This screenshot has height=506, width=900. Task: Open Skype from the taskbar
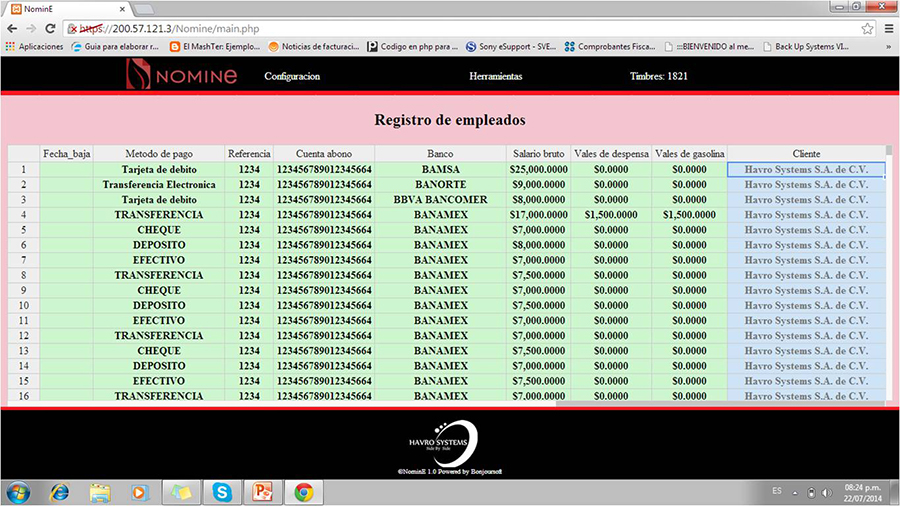[x=221, y=492]
